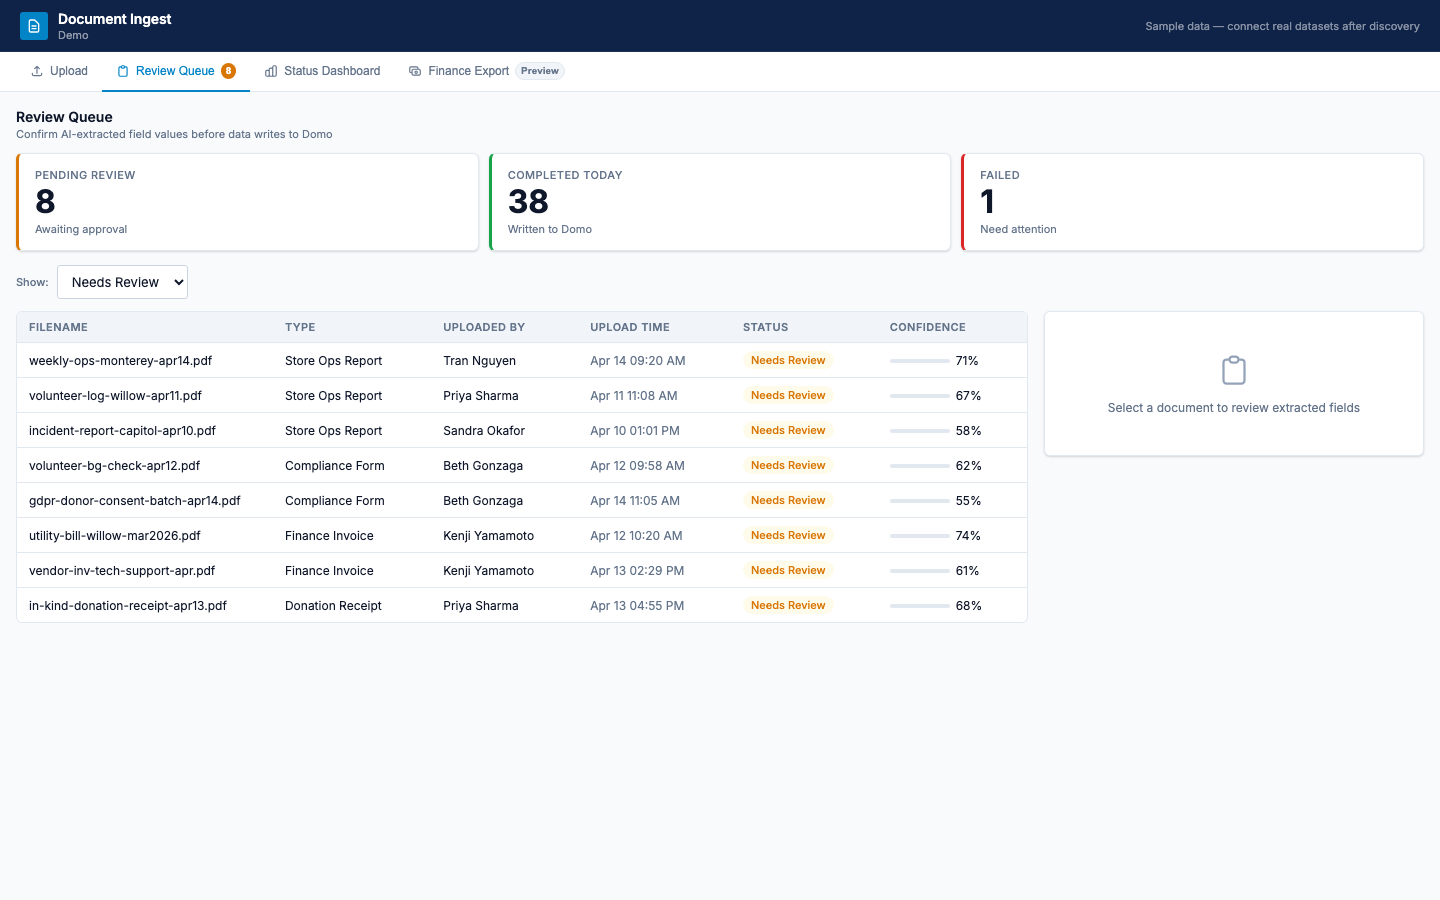Click the Confidence column header

pyautogui.click(x=928, y=327)
